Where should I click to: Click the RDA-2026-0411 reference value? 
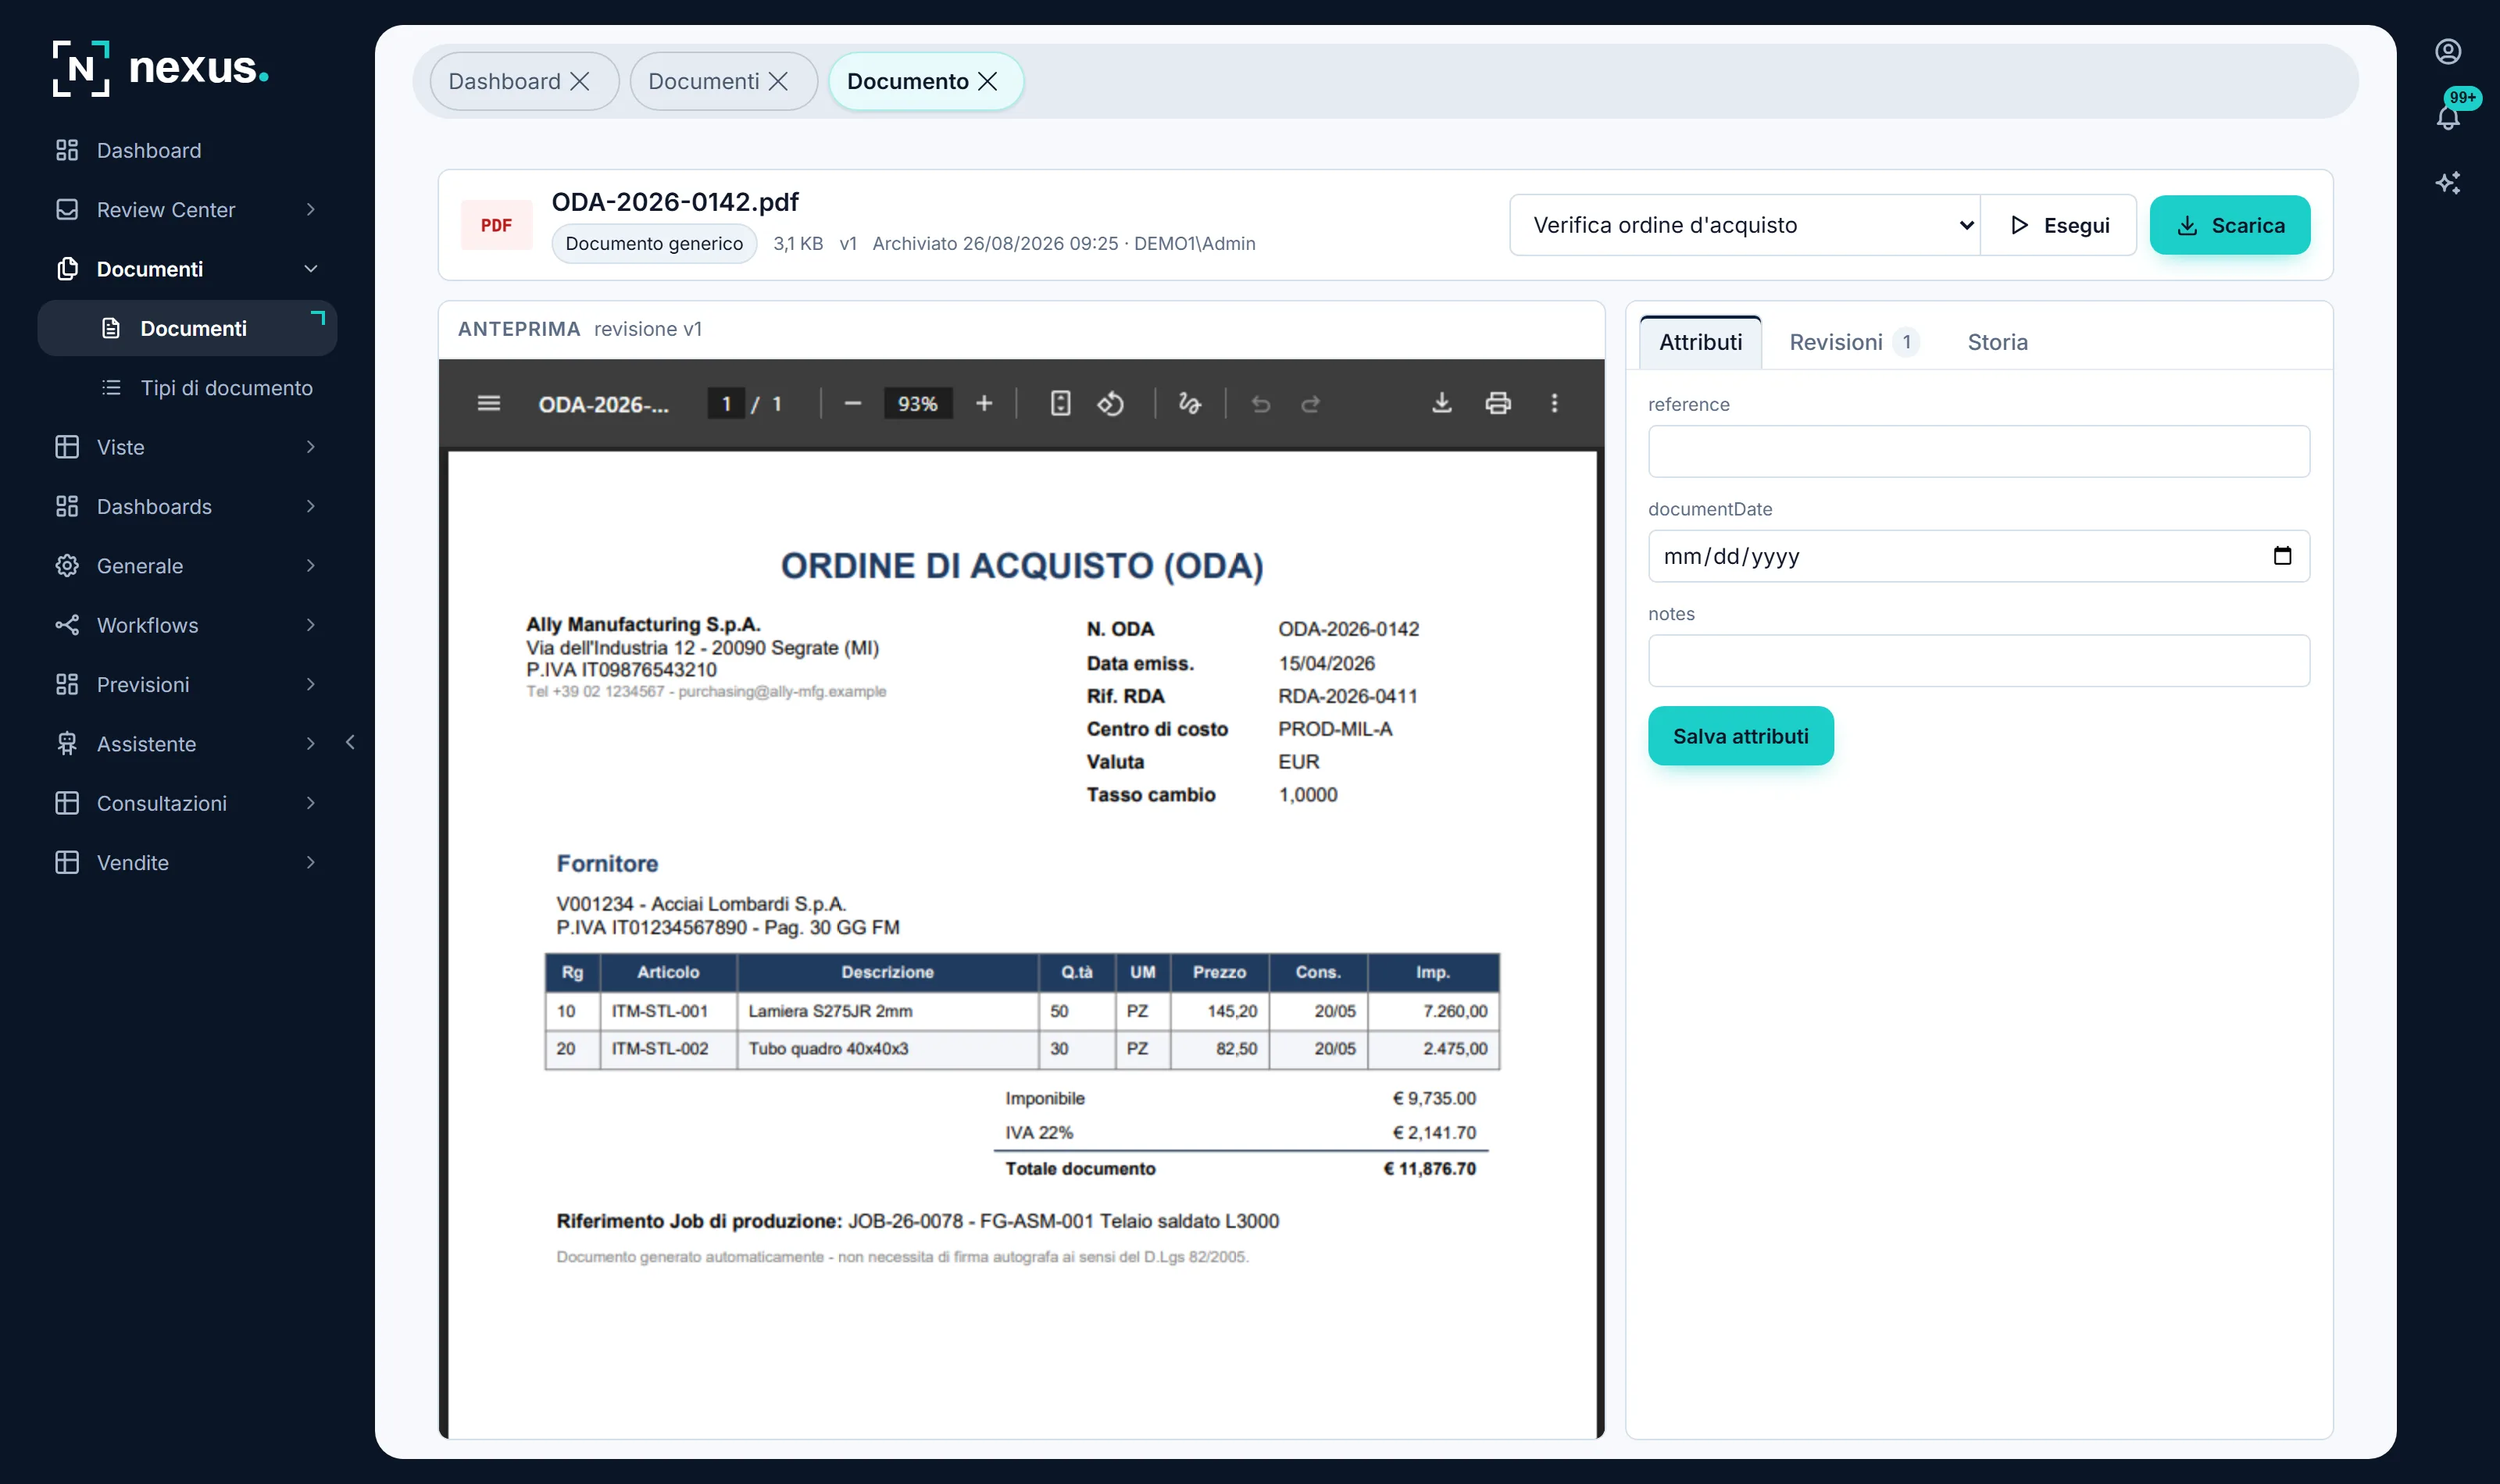1347,696
